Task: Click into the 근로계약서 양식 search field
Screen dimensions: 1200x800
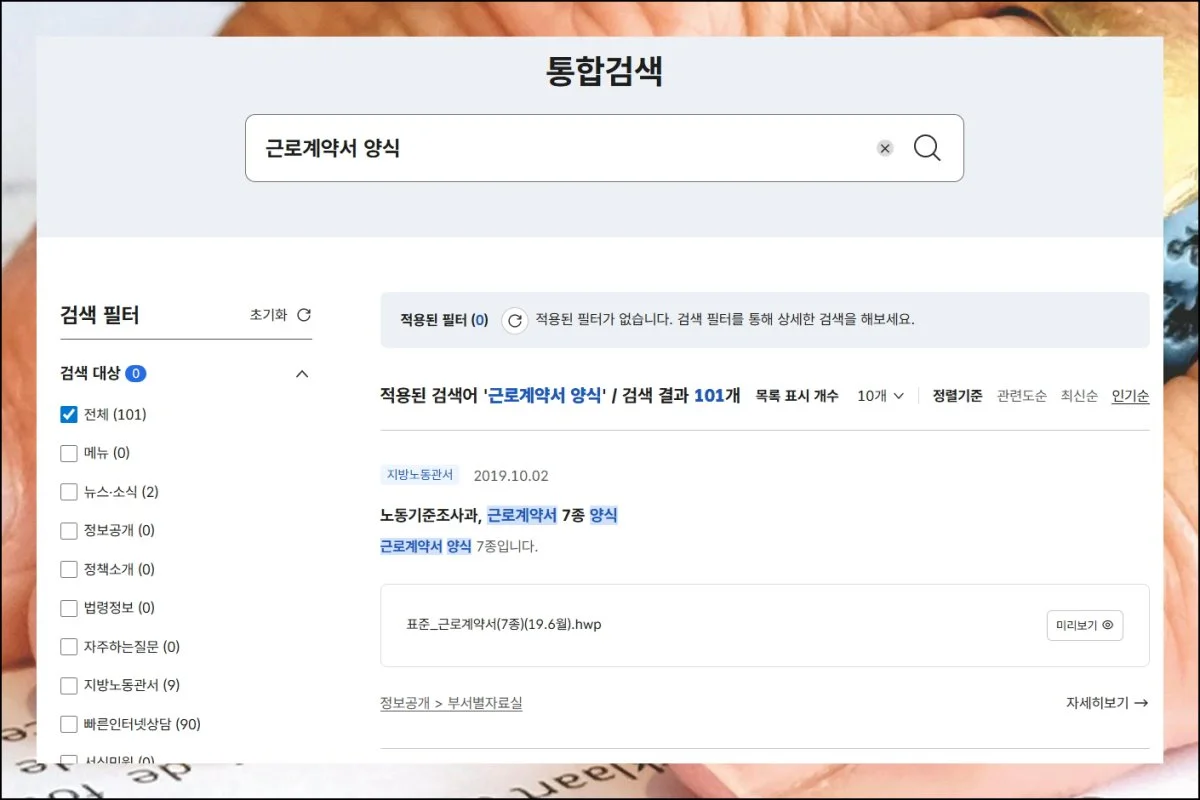Action: point(560,148)
